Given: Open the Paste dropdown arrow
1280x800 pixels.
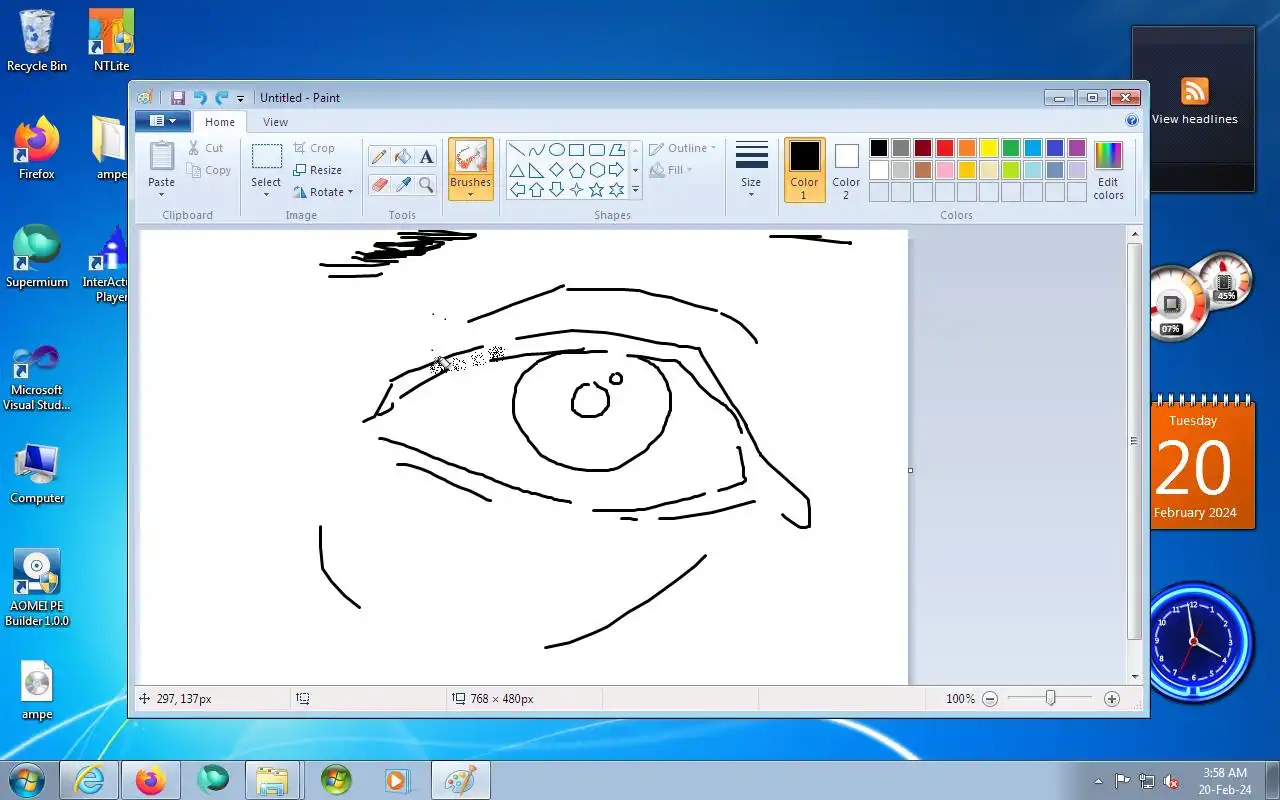Looking at the screenshot, I should pos(161,194).
